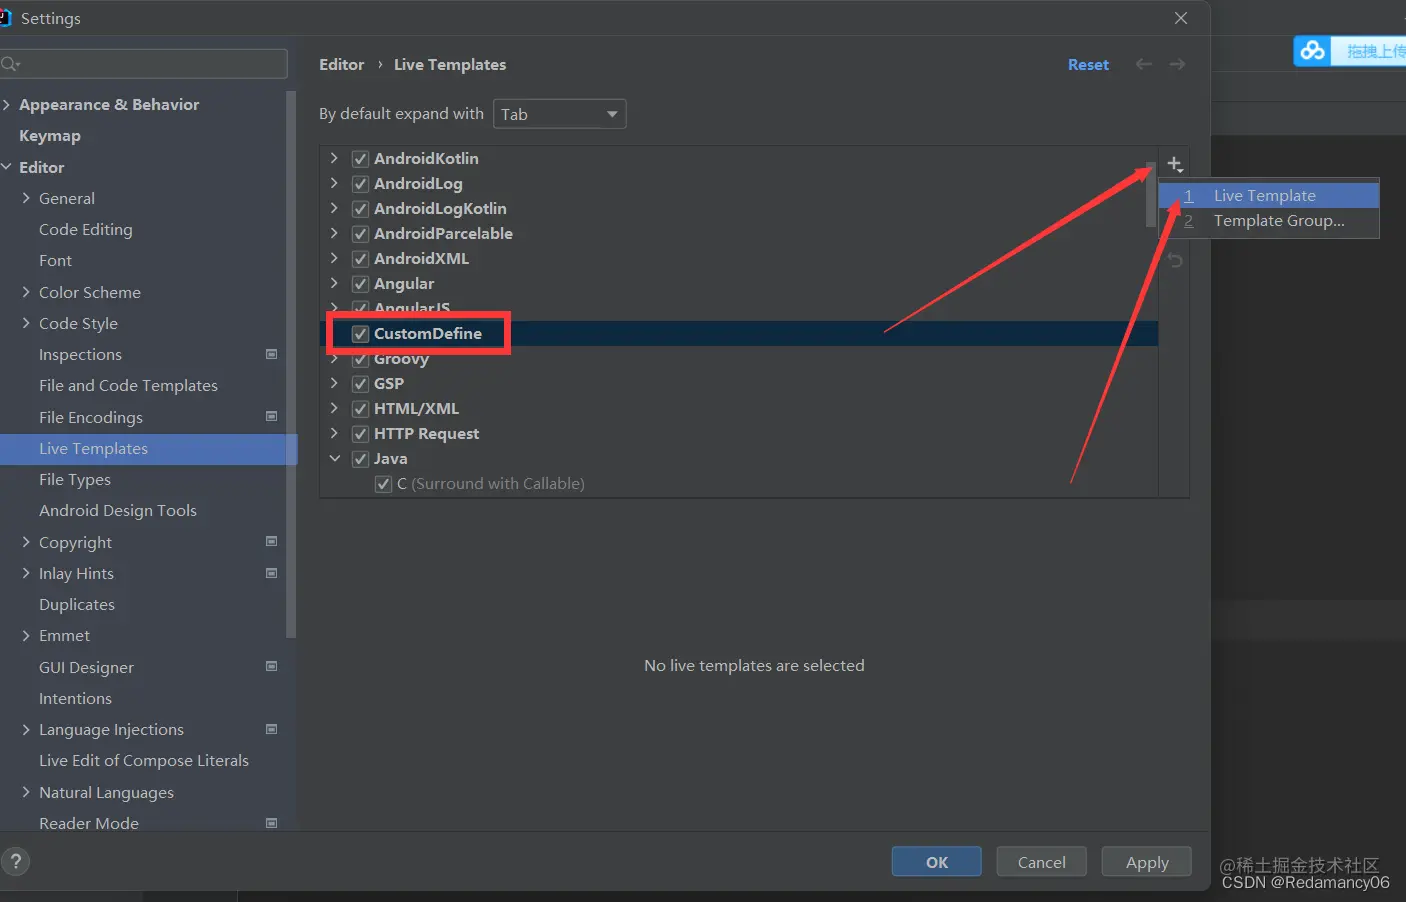Click the revert undo icon beside template list
This screenshot has width=1406, height=902.
point(1175,260)
